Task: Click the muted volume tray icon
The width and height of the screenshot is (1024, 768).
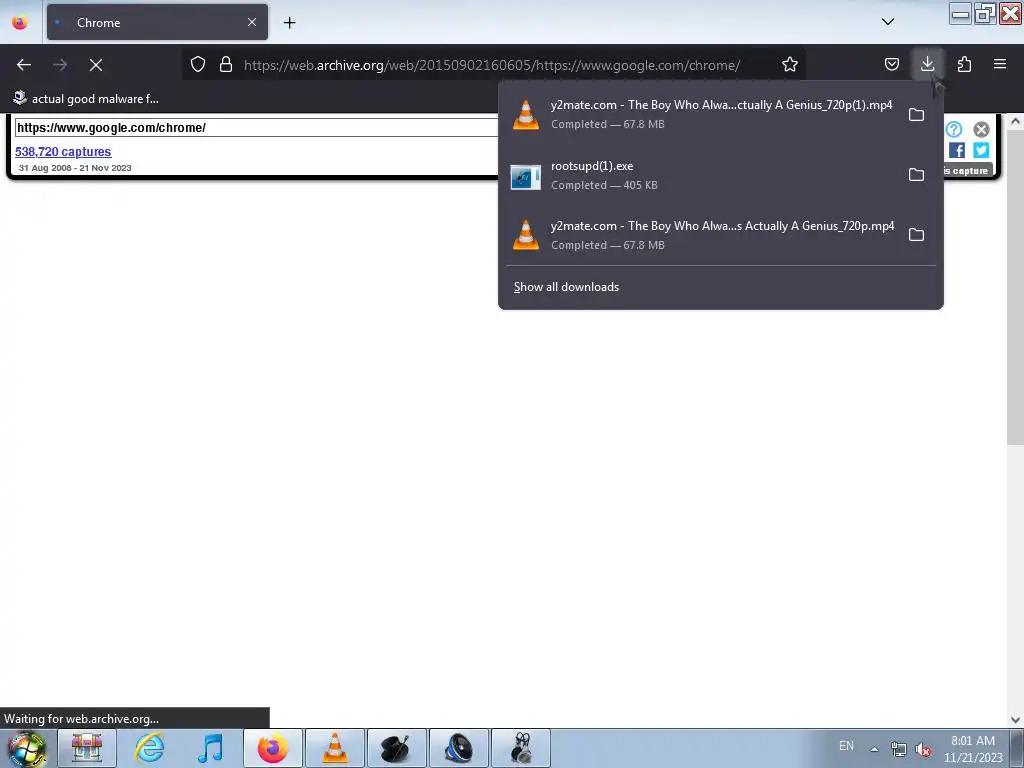Action: coord(923,749)
